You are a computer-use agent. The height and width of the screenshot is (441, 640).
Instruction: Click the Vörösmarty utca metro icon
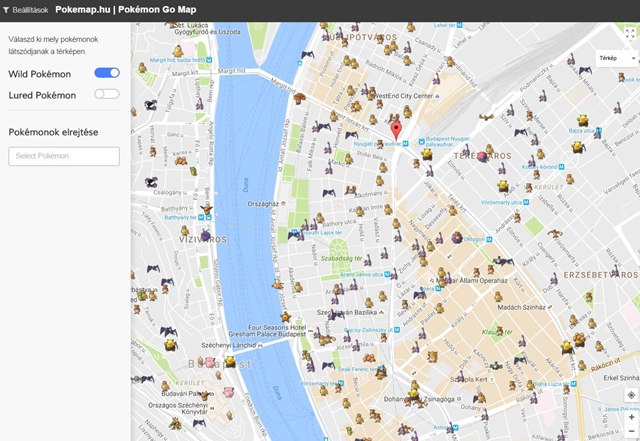coord(526,202)
